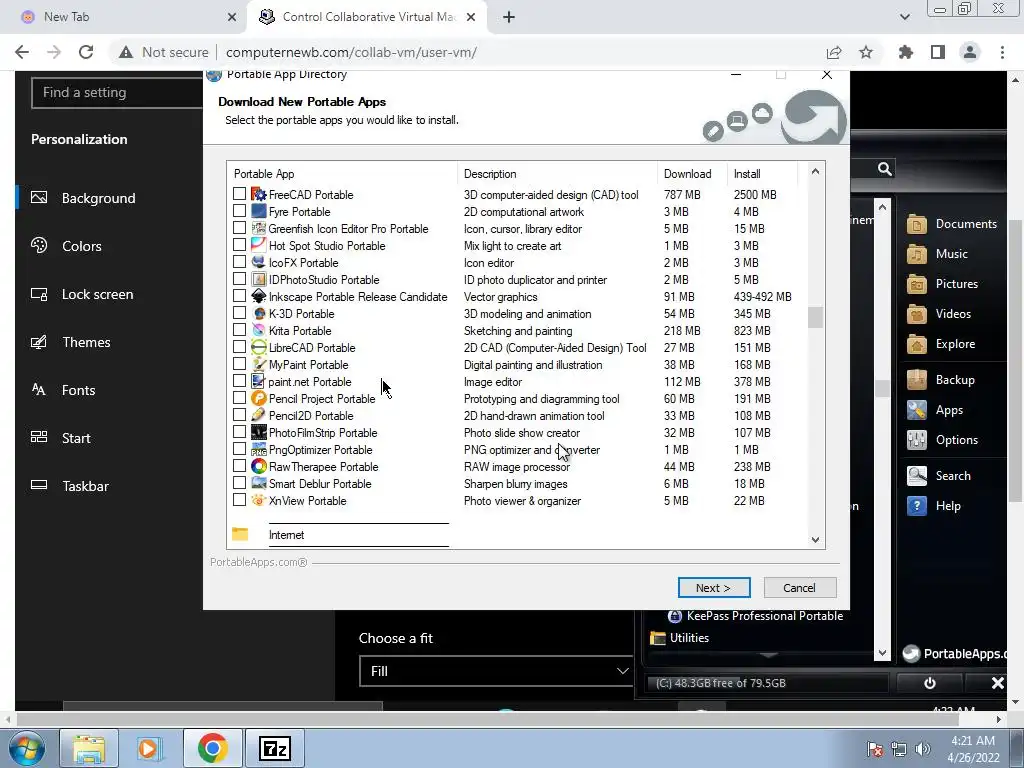
Task: Open media player from the taskbar
Action: (x=150, y=748)
